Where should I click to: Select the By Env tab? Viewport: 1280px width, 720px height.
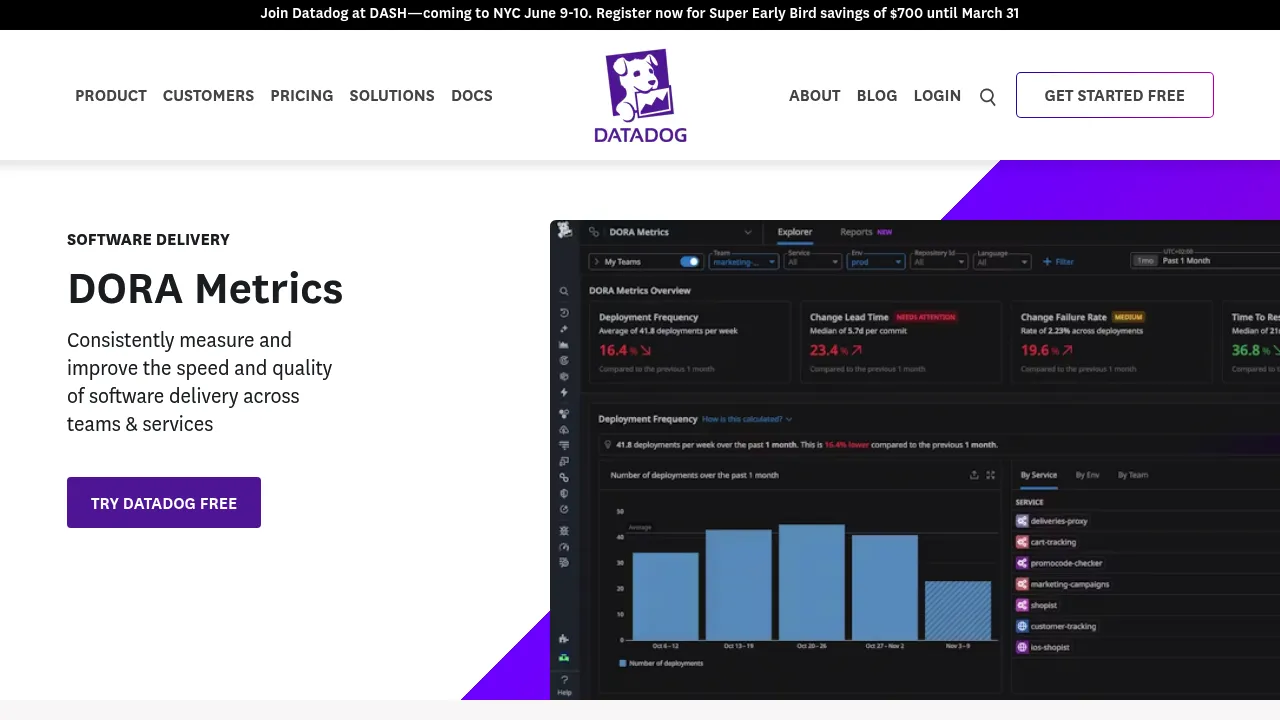click(1087, 475)
